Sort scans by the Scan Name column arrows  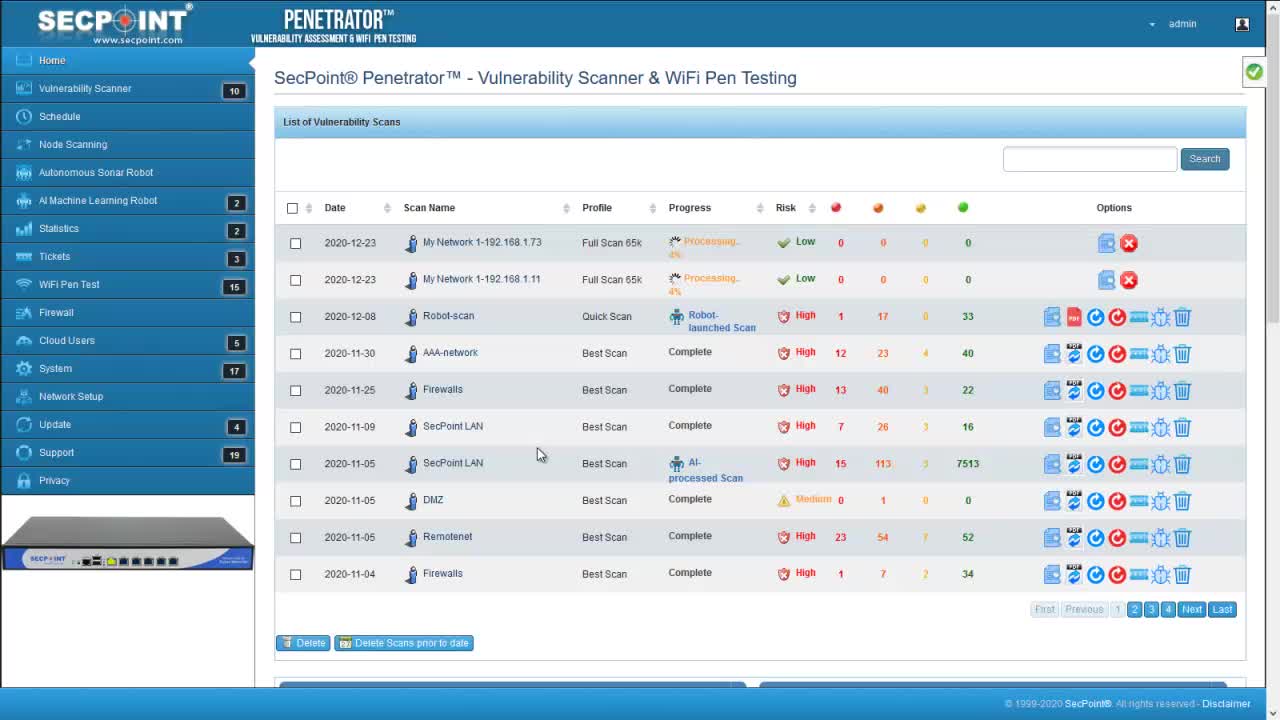coord(566,208)
